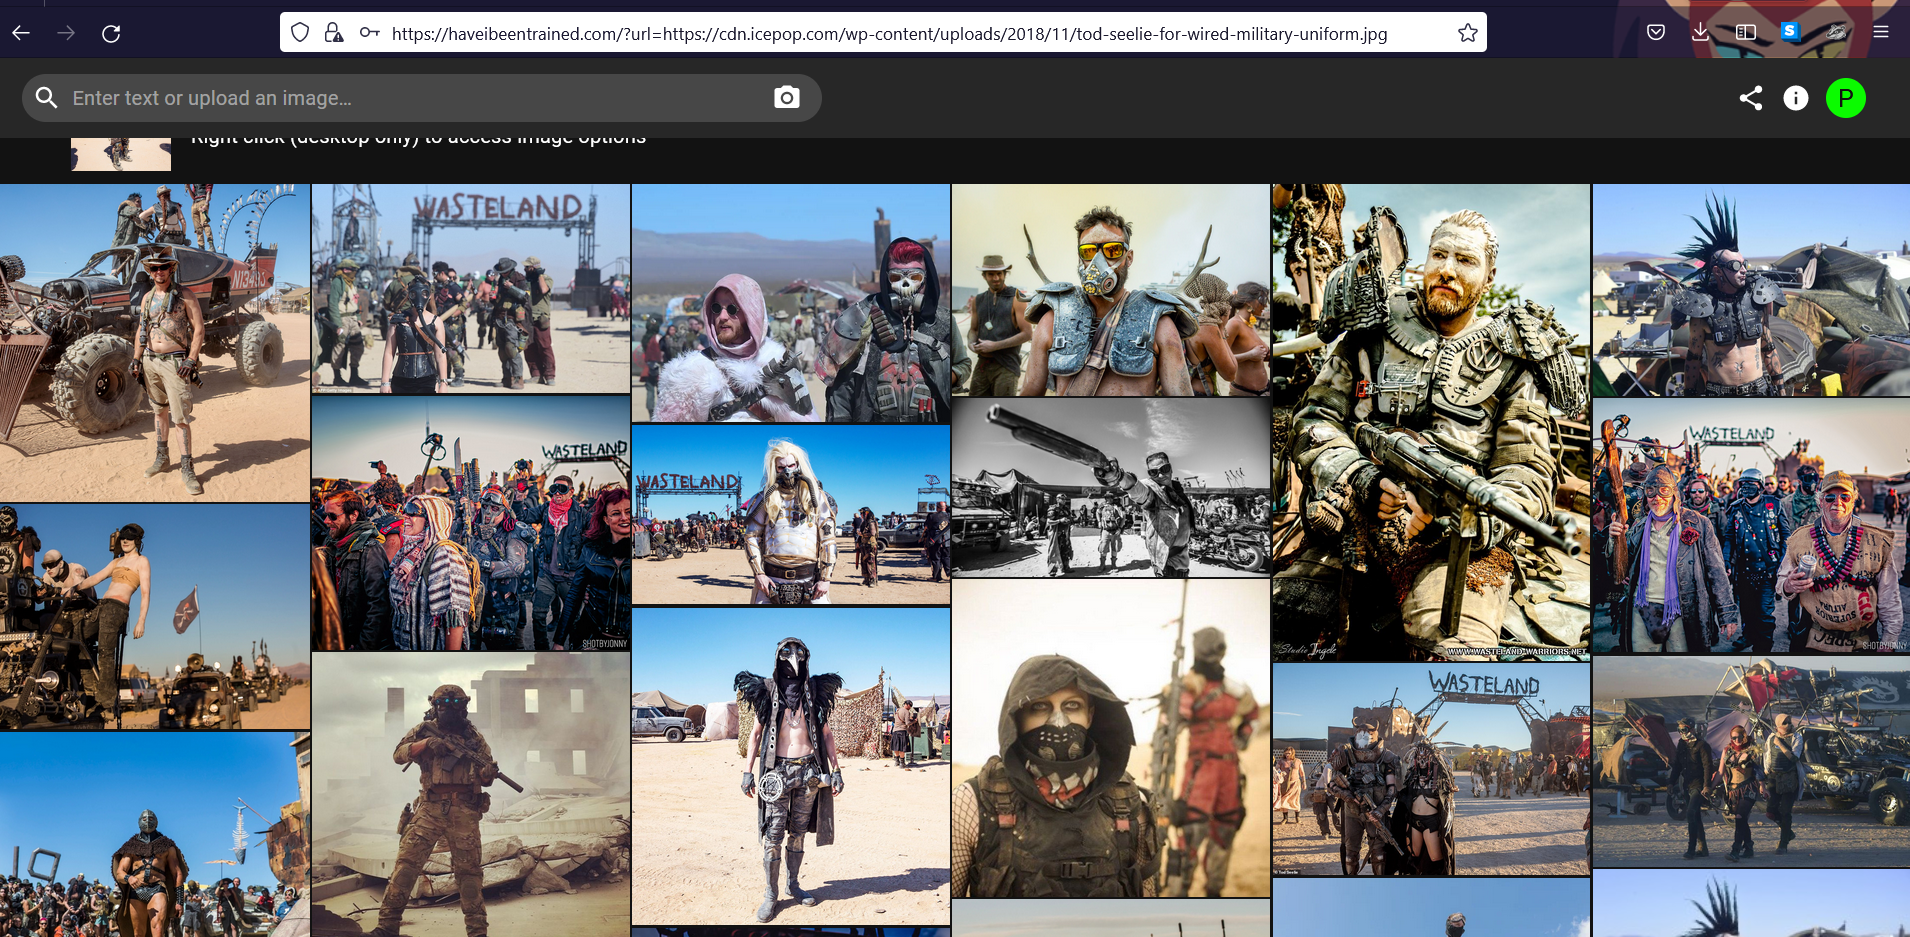Bookmark this page with star icon
The width and height of the screenshot is (1910, 937).
point(1467,33)
